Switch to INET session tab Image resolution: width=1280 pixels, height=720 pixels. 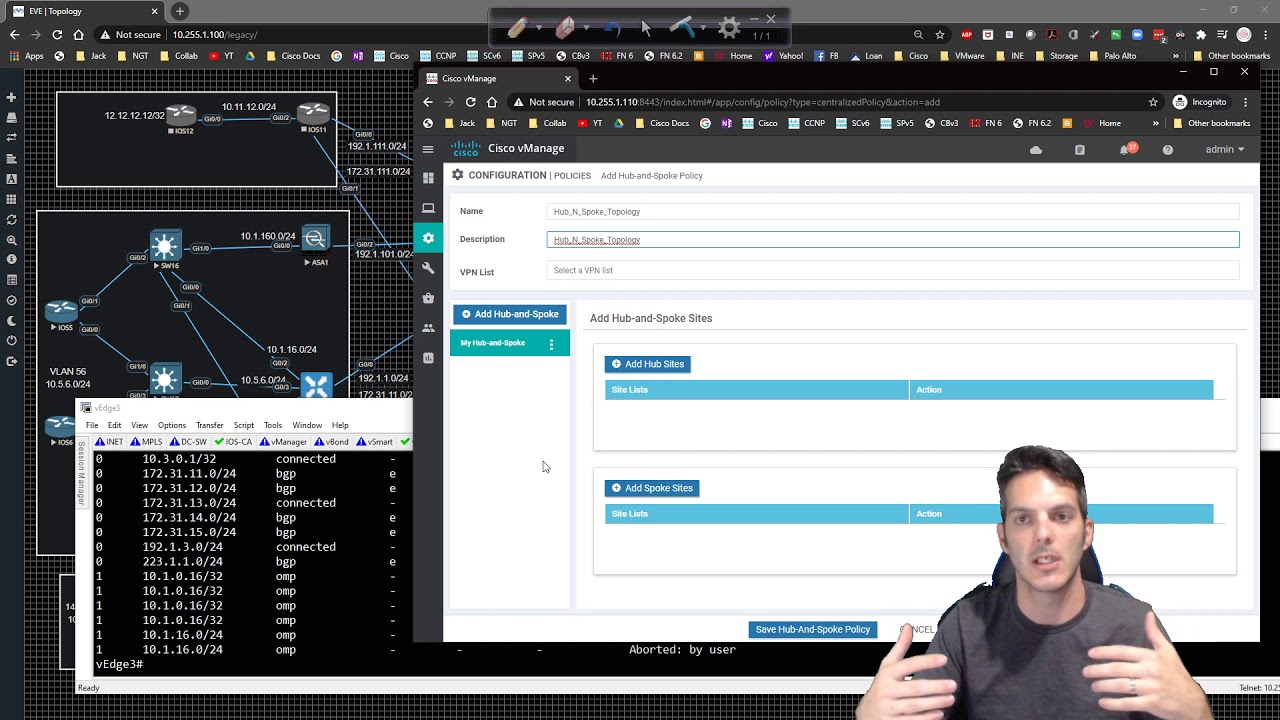109,442
